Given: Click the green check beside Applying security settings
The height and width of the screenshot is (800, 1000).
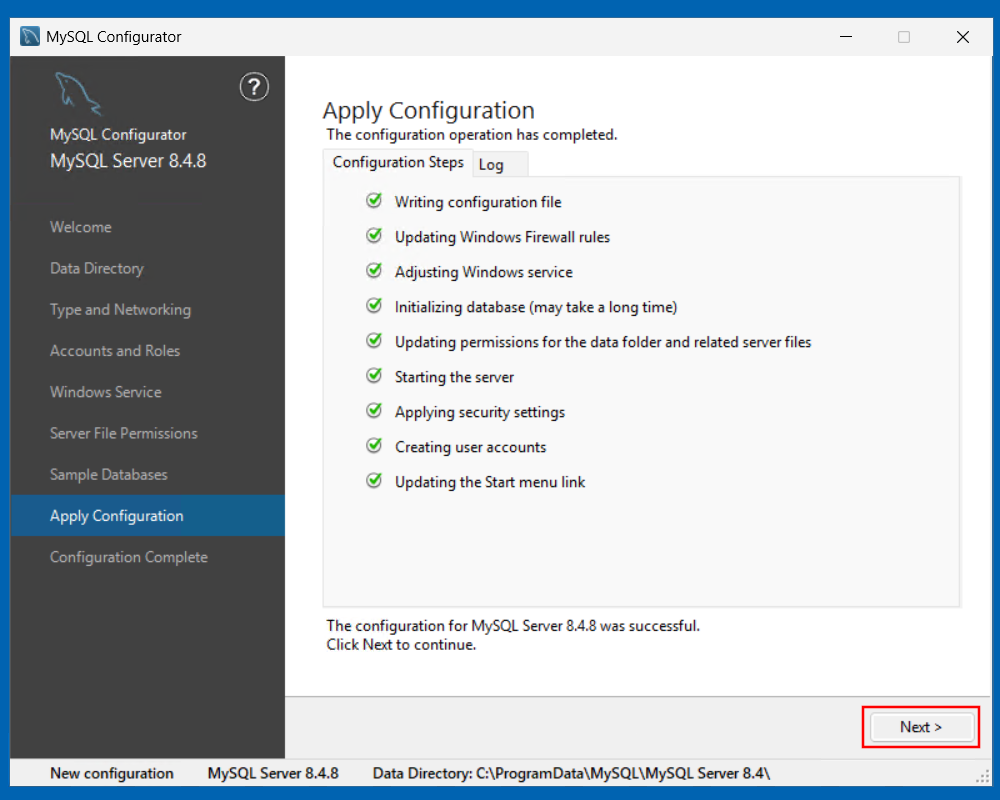Looking at the screenshot, I should [x=374, y=411].
